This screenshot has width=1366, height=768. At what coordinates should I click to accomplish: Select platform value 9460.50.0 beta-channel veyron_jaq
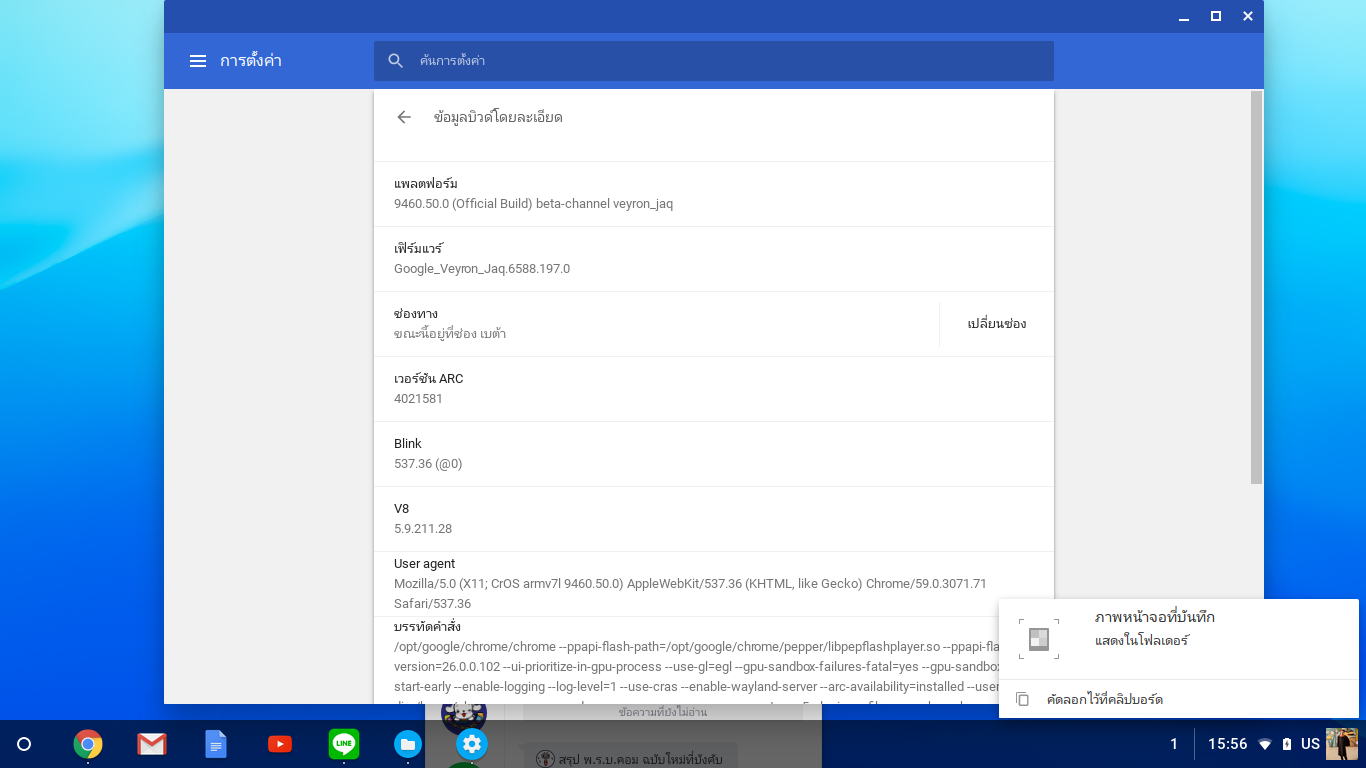[x=533, y=204]
